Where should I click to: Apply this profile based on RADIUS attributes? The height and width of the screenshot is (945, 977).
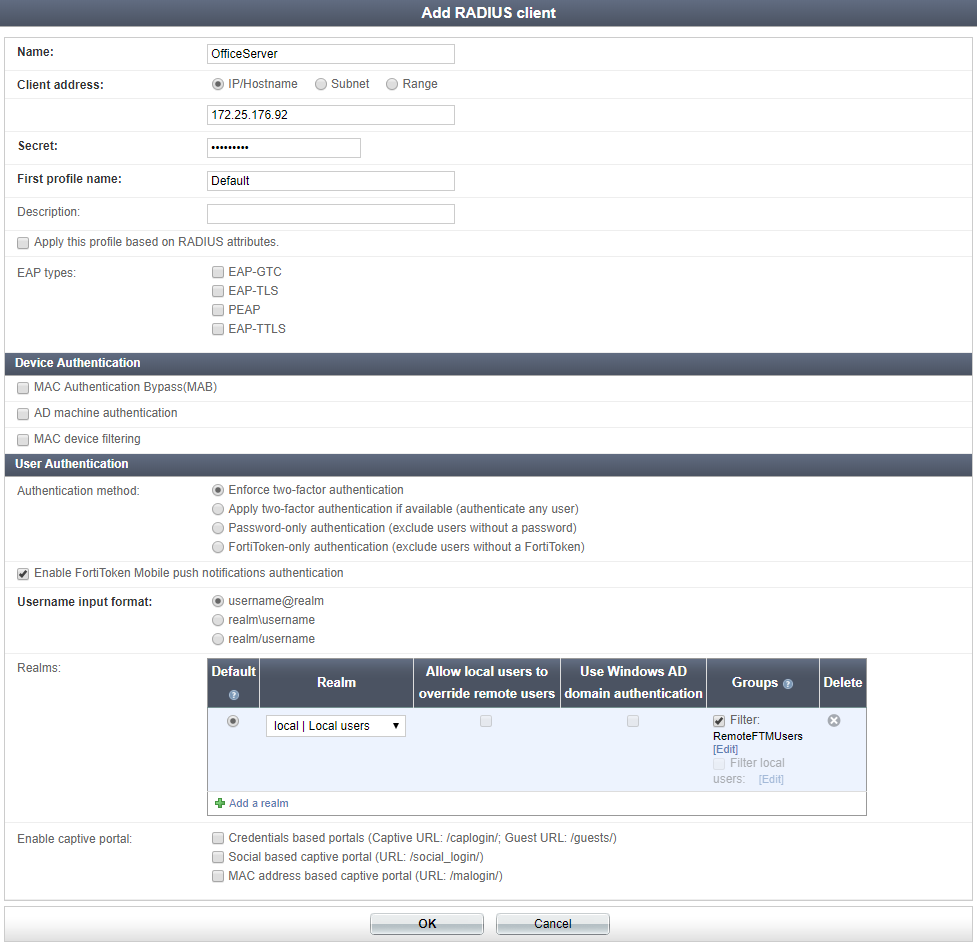[x=23, y=243]
